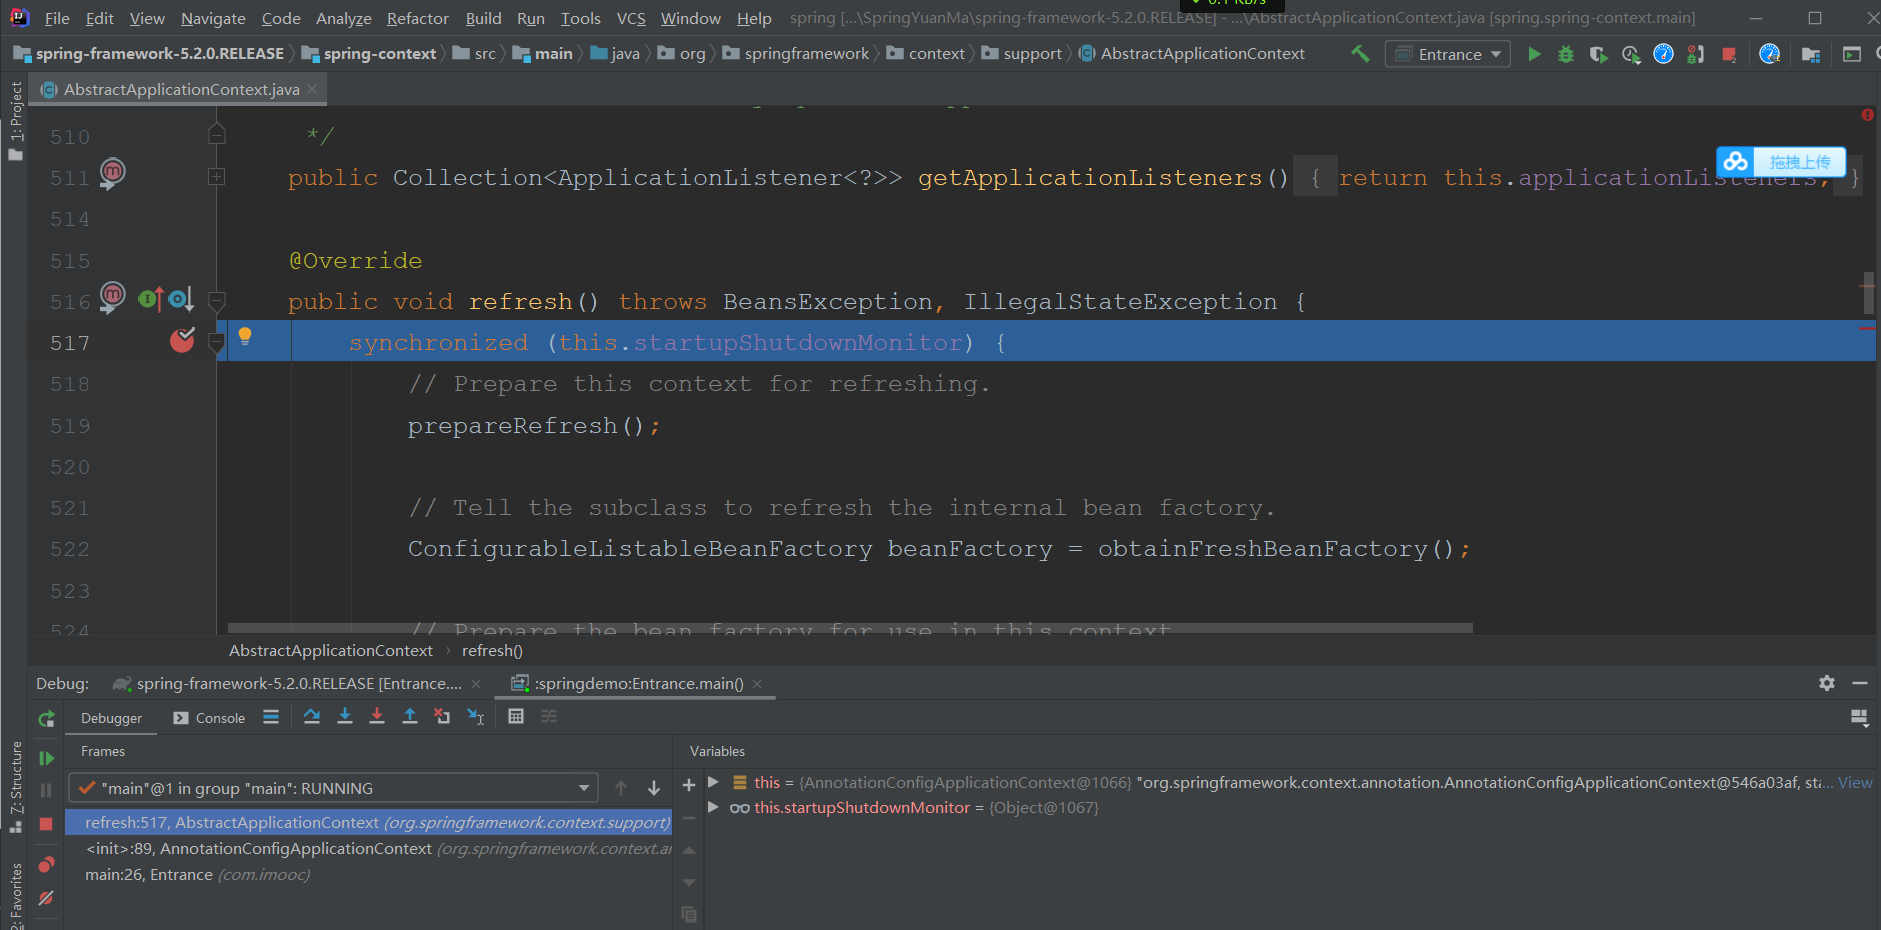Restore debug layout icon at right
The image size is (1881, 930).
tap(1859, 718)
